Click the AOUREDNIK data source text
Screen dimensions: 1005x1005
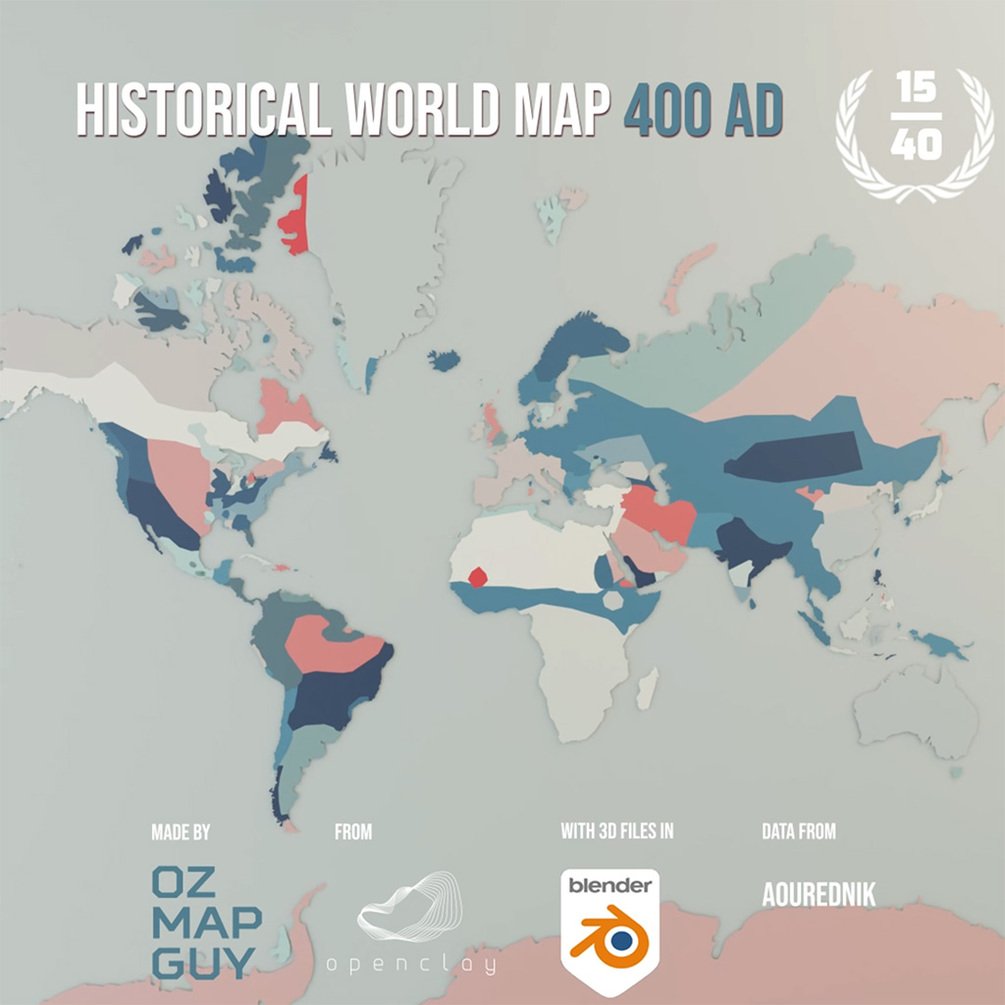(x=818, y=894)
